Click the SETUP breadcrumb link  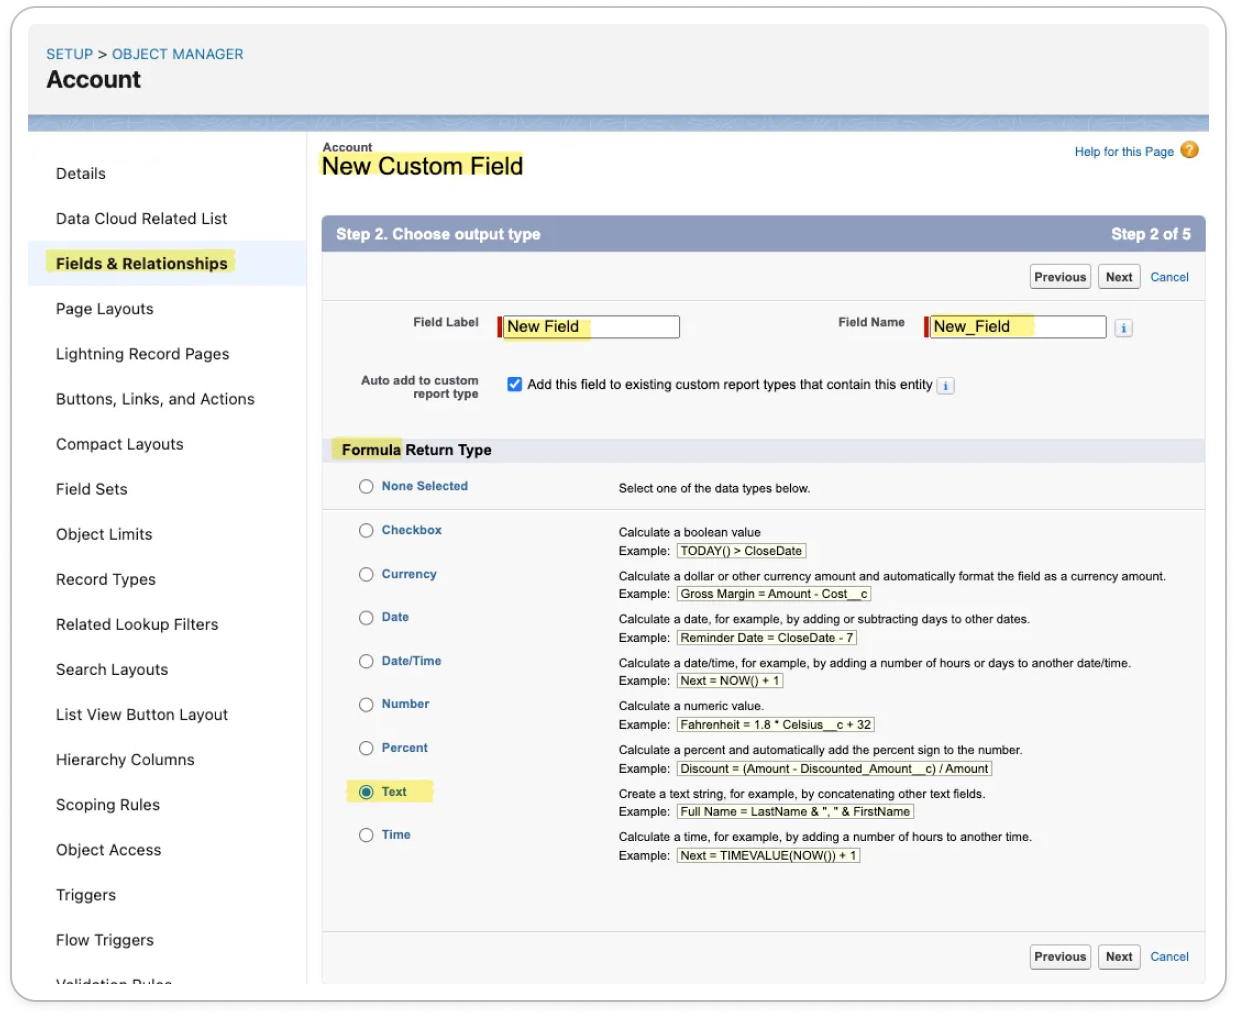(69, 54)
